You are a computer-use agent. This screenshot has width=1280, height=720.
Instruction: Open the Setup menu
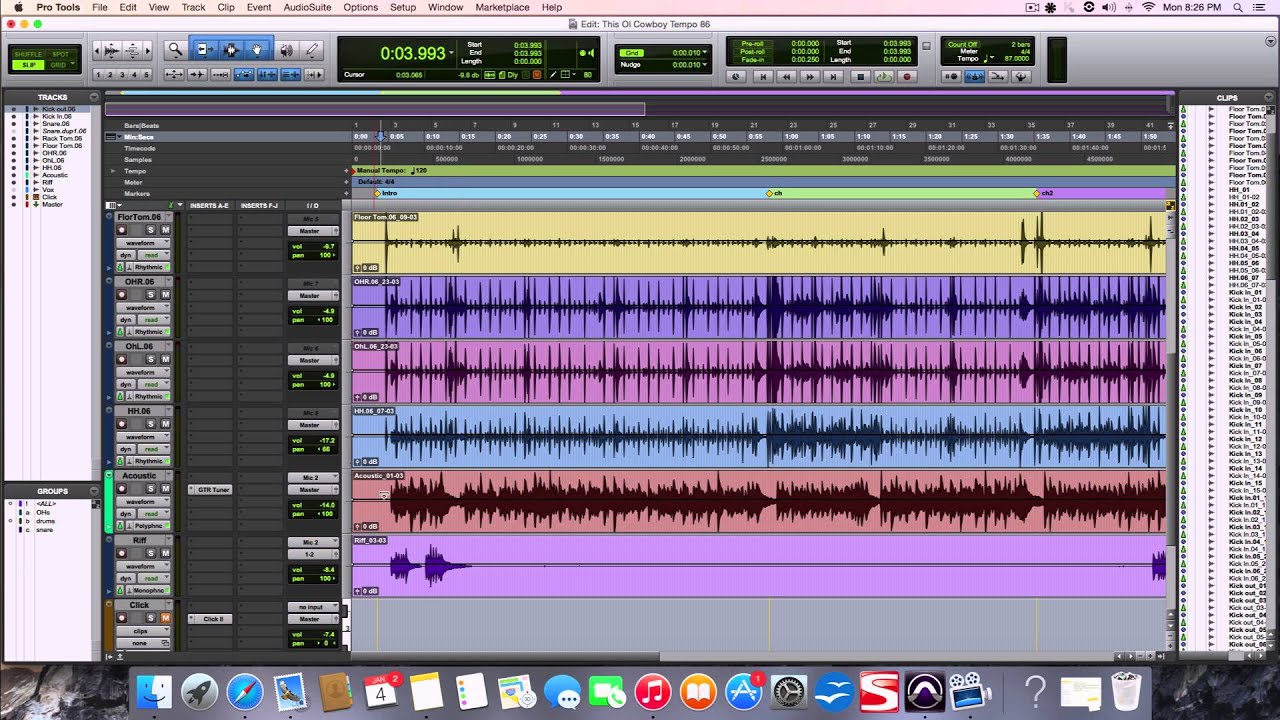(x=403, y=7)
